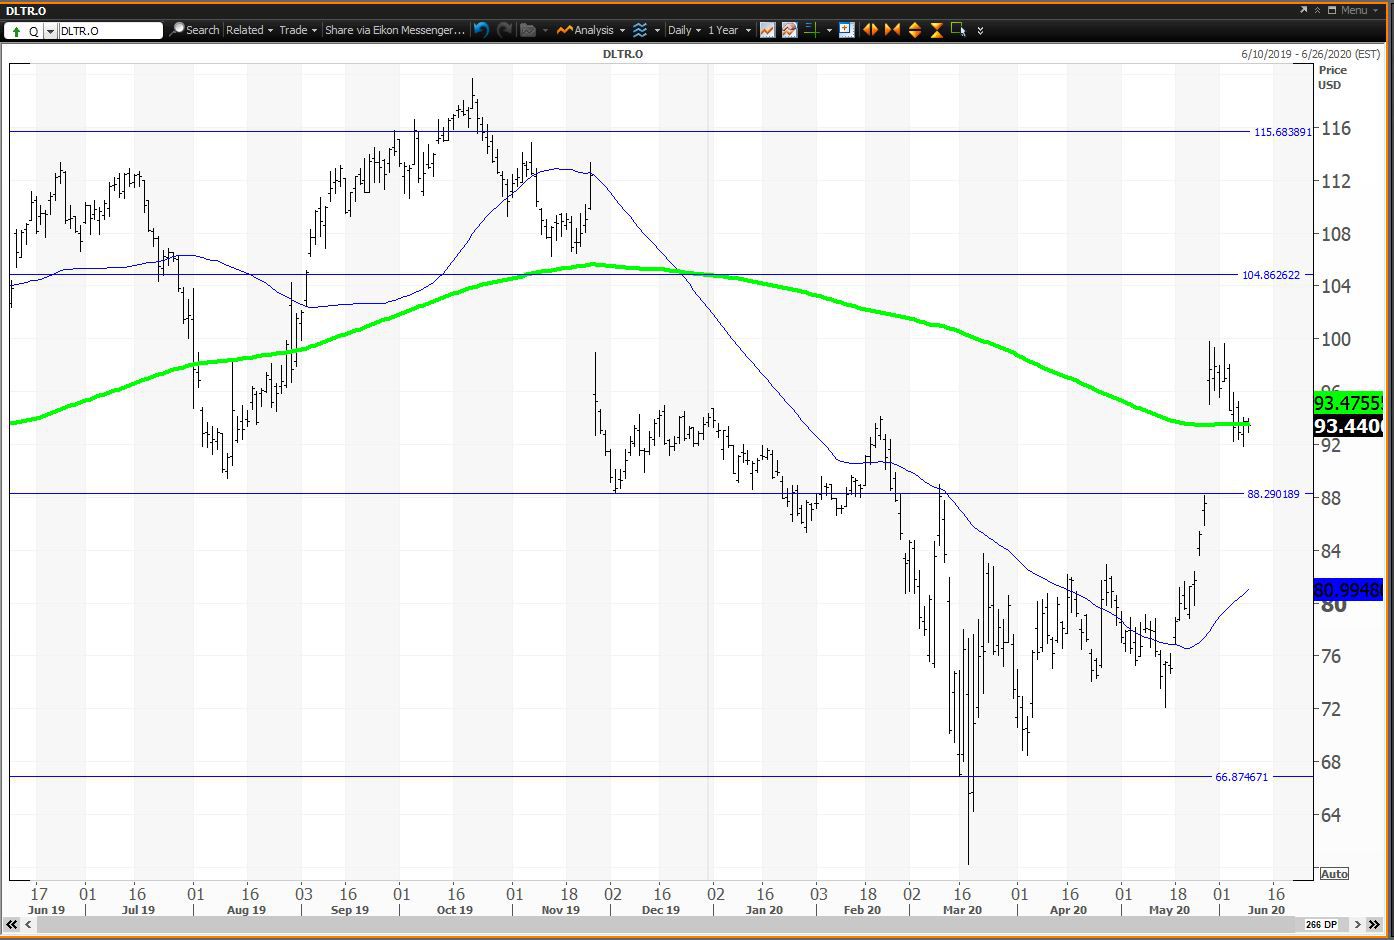1394x940 pixels.
Task: Click the vertical compress hourglass icon
Action: click(x=936, y=30)
